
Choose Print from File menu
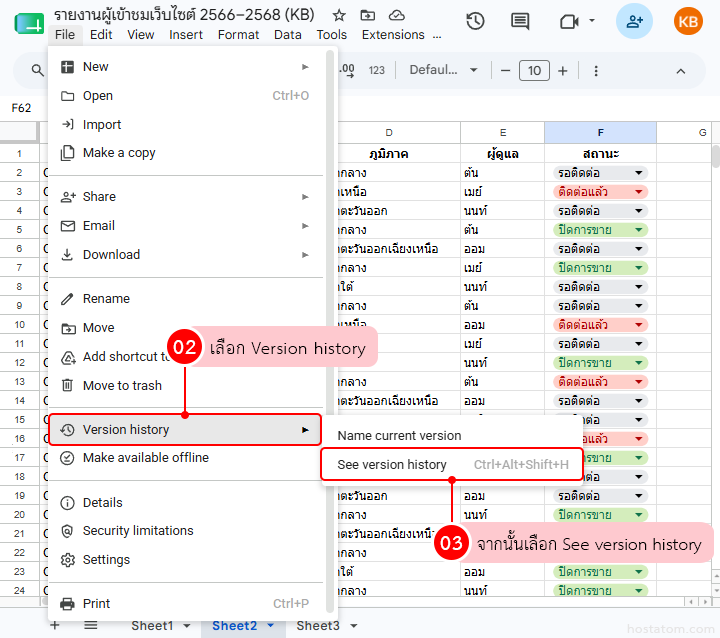coord(186,604)
